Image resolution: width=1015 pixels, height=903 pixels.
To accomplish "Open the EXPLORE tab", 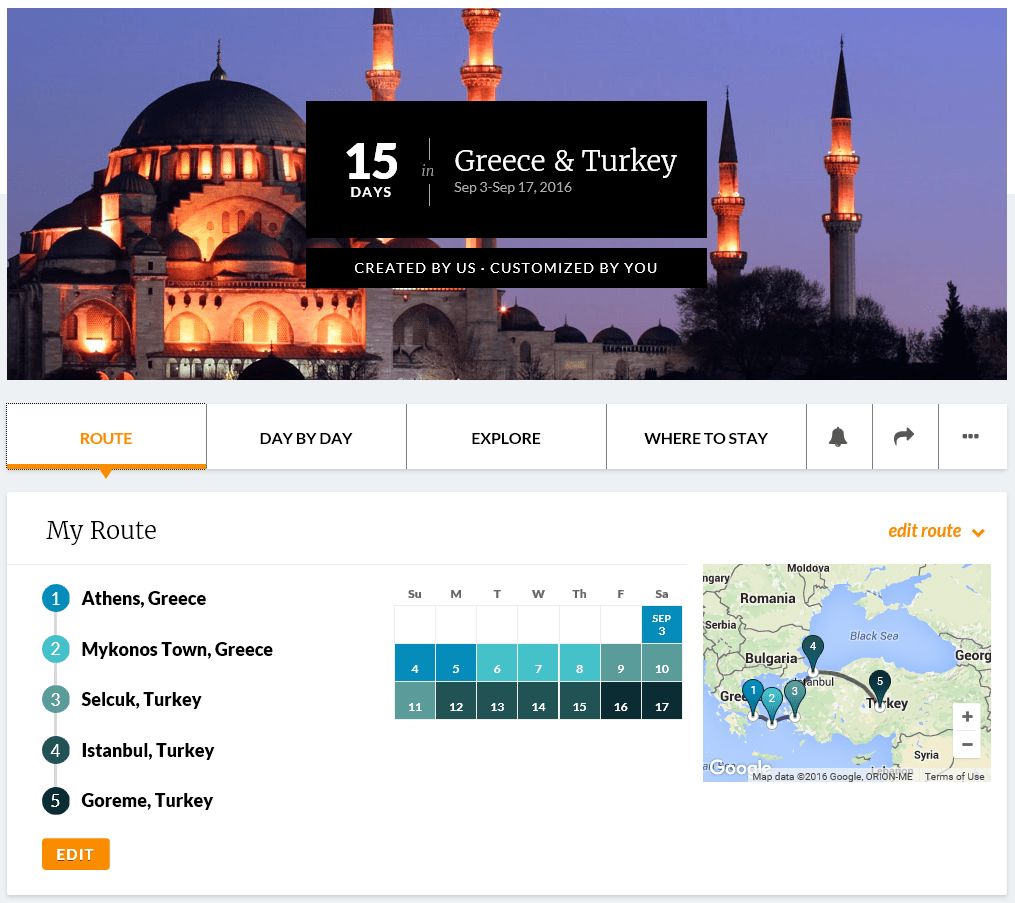I will pos(506,437).
